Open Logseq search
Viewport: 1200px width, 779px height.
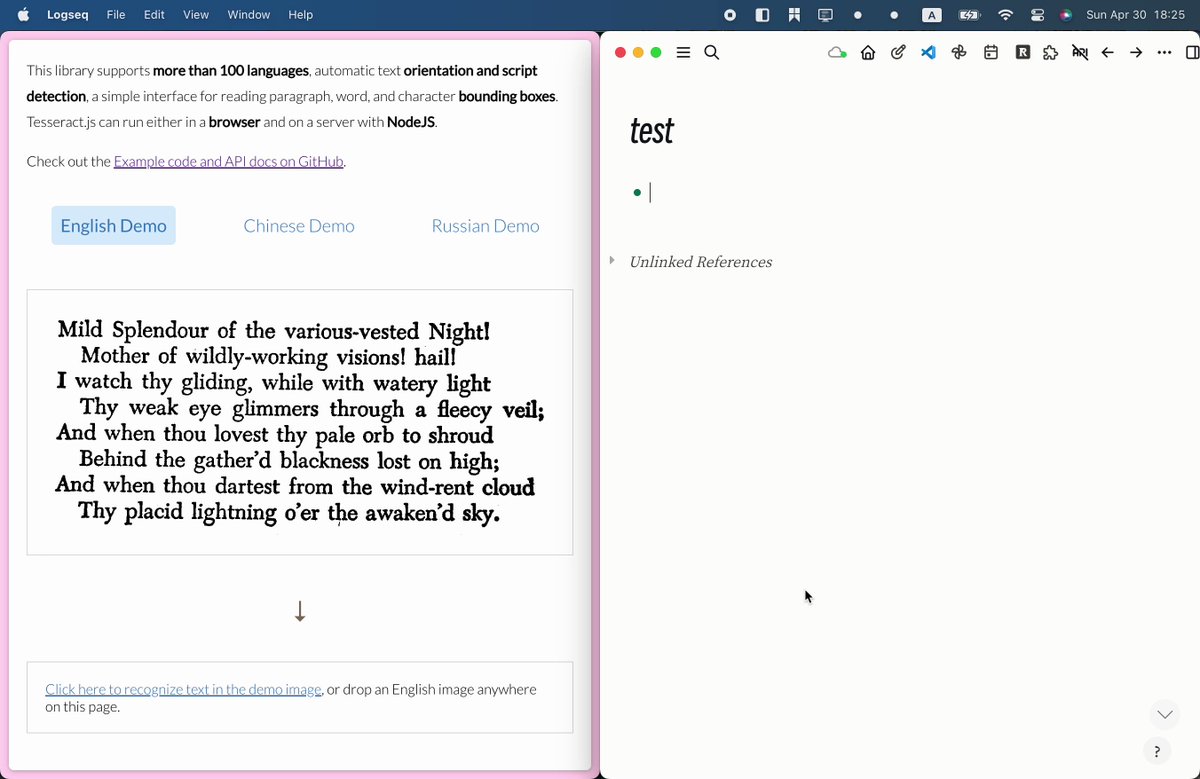[711, 52]
